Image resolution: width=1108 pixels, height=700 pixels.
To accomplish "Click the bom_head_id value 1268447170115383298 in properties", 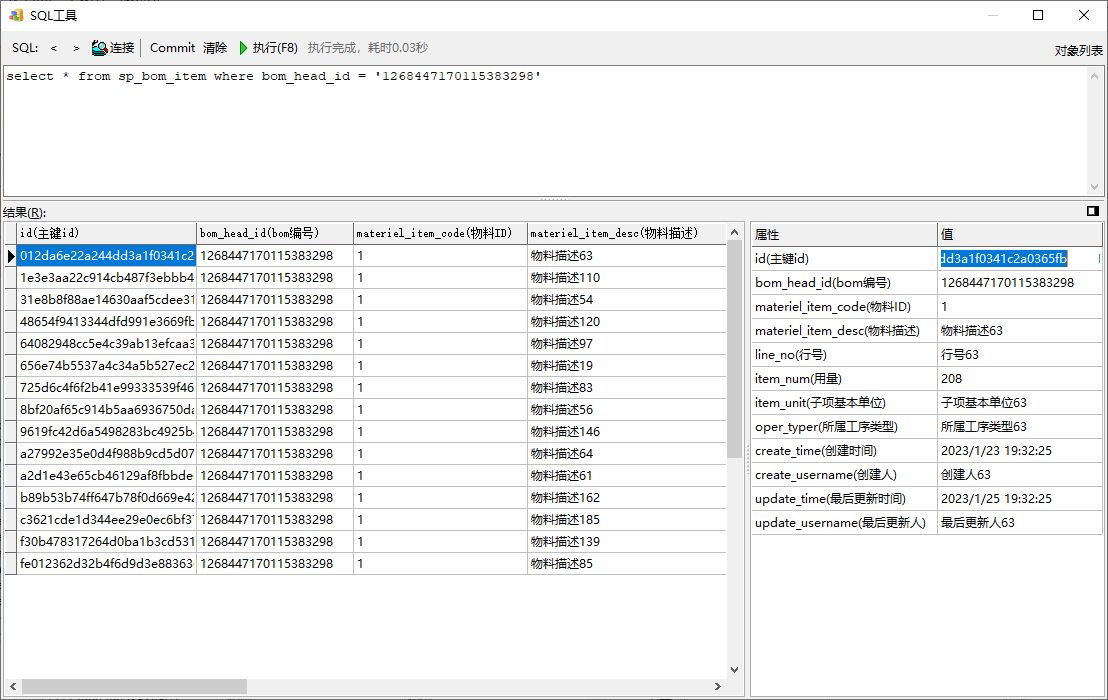I will point(1020,283).
